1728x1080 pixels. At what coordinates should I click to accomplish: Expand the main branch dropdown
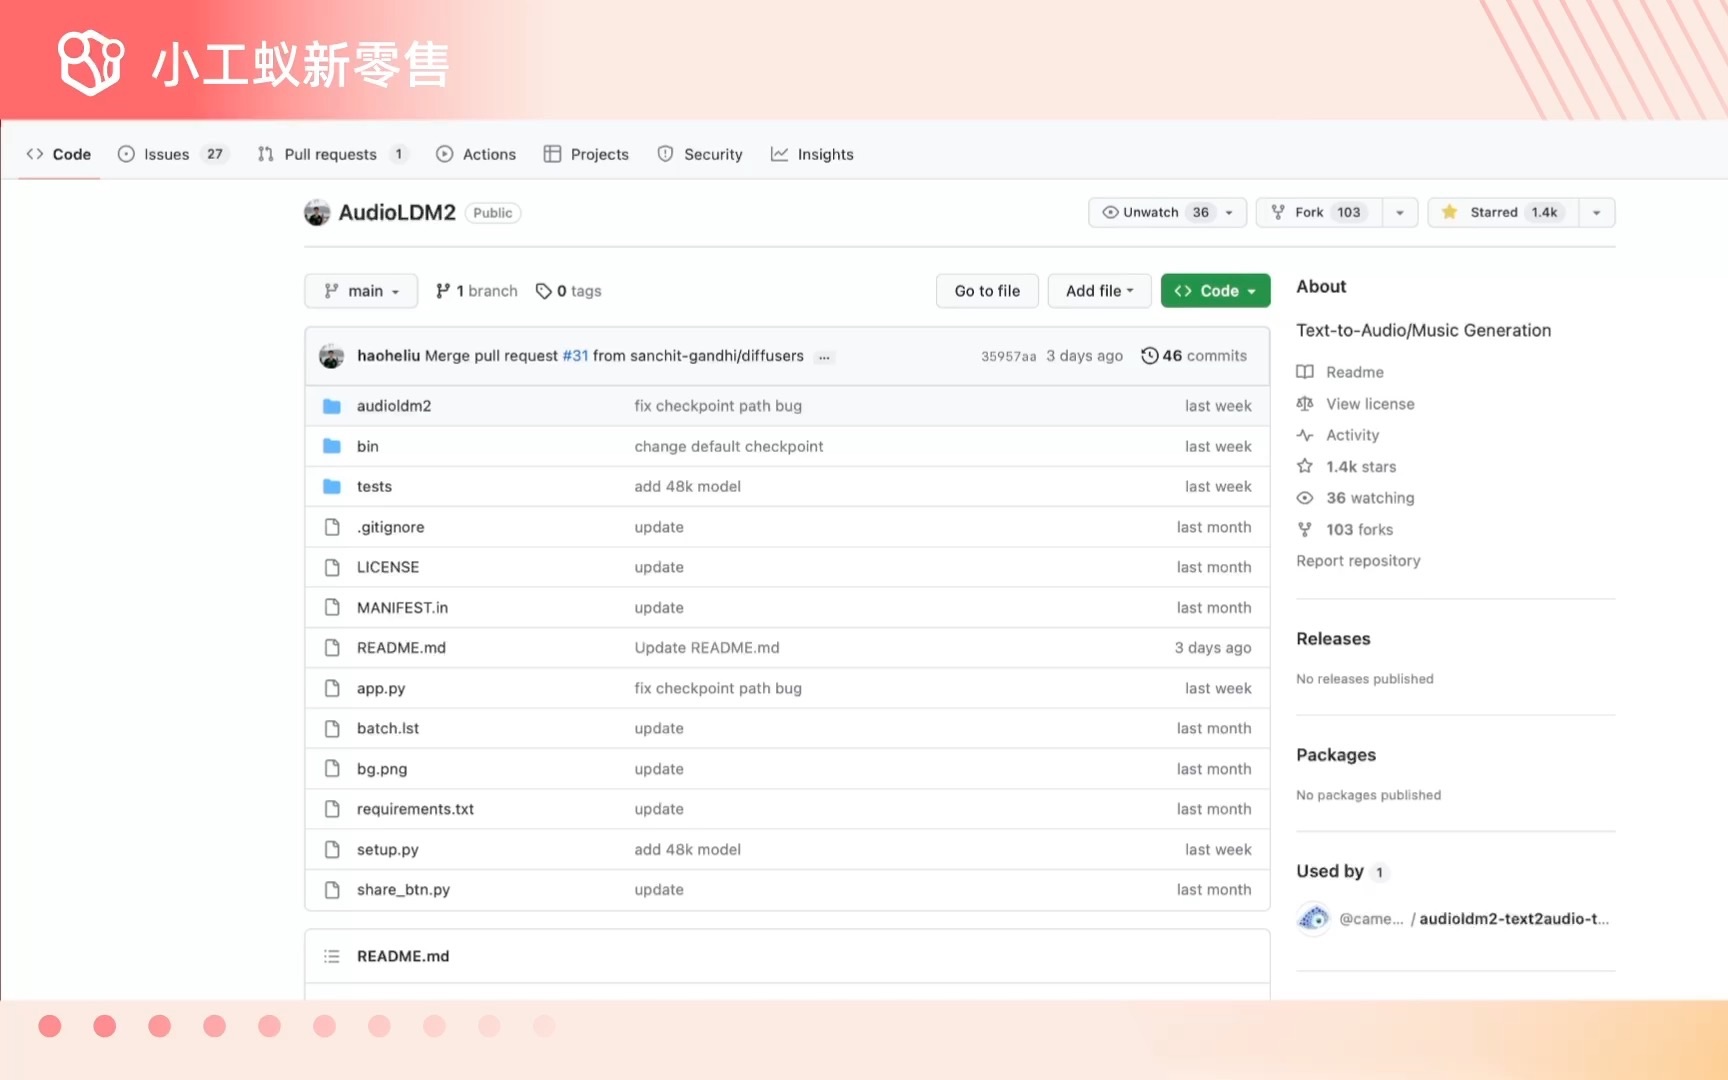pyautogui.click(x=361, y=291)
